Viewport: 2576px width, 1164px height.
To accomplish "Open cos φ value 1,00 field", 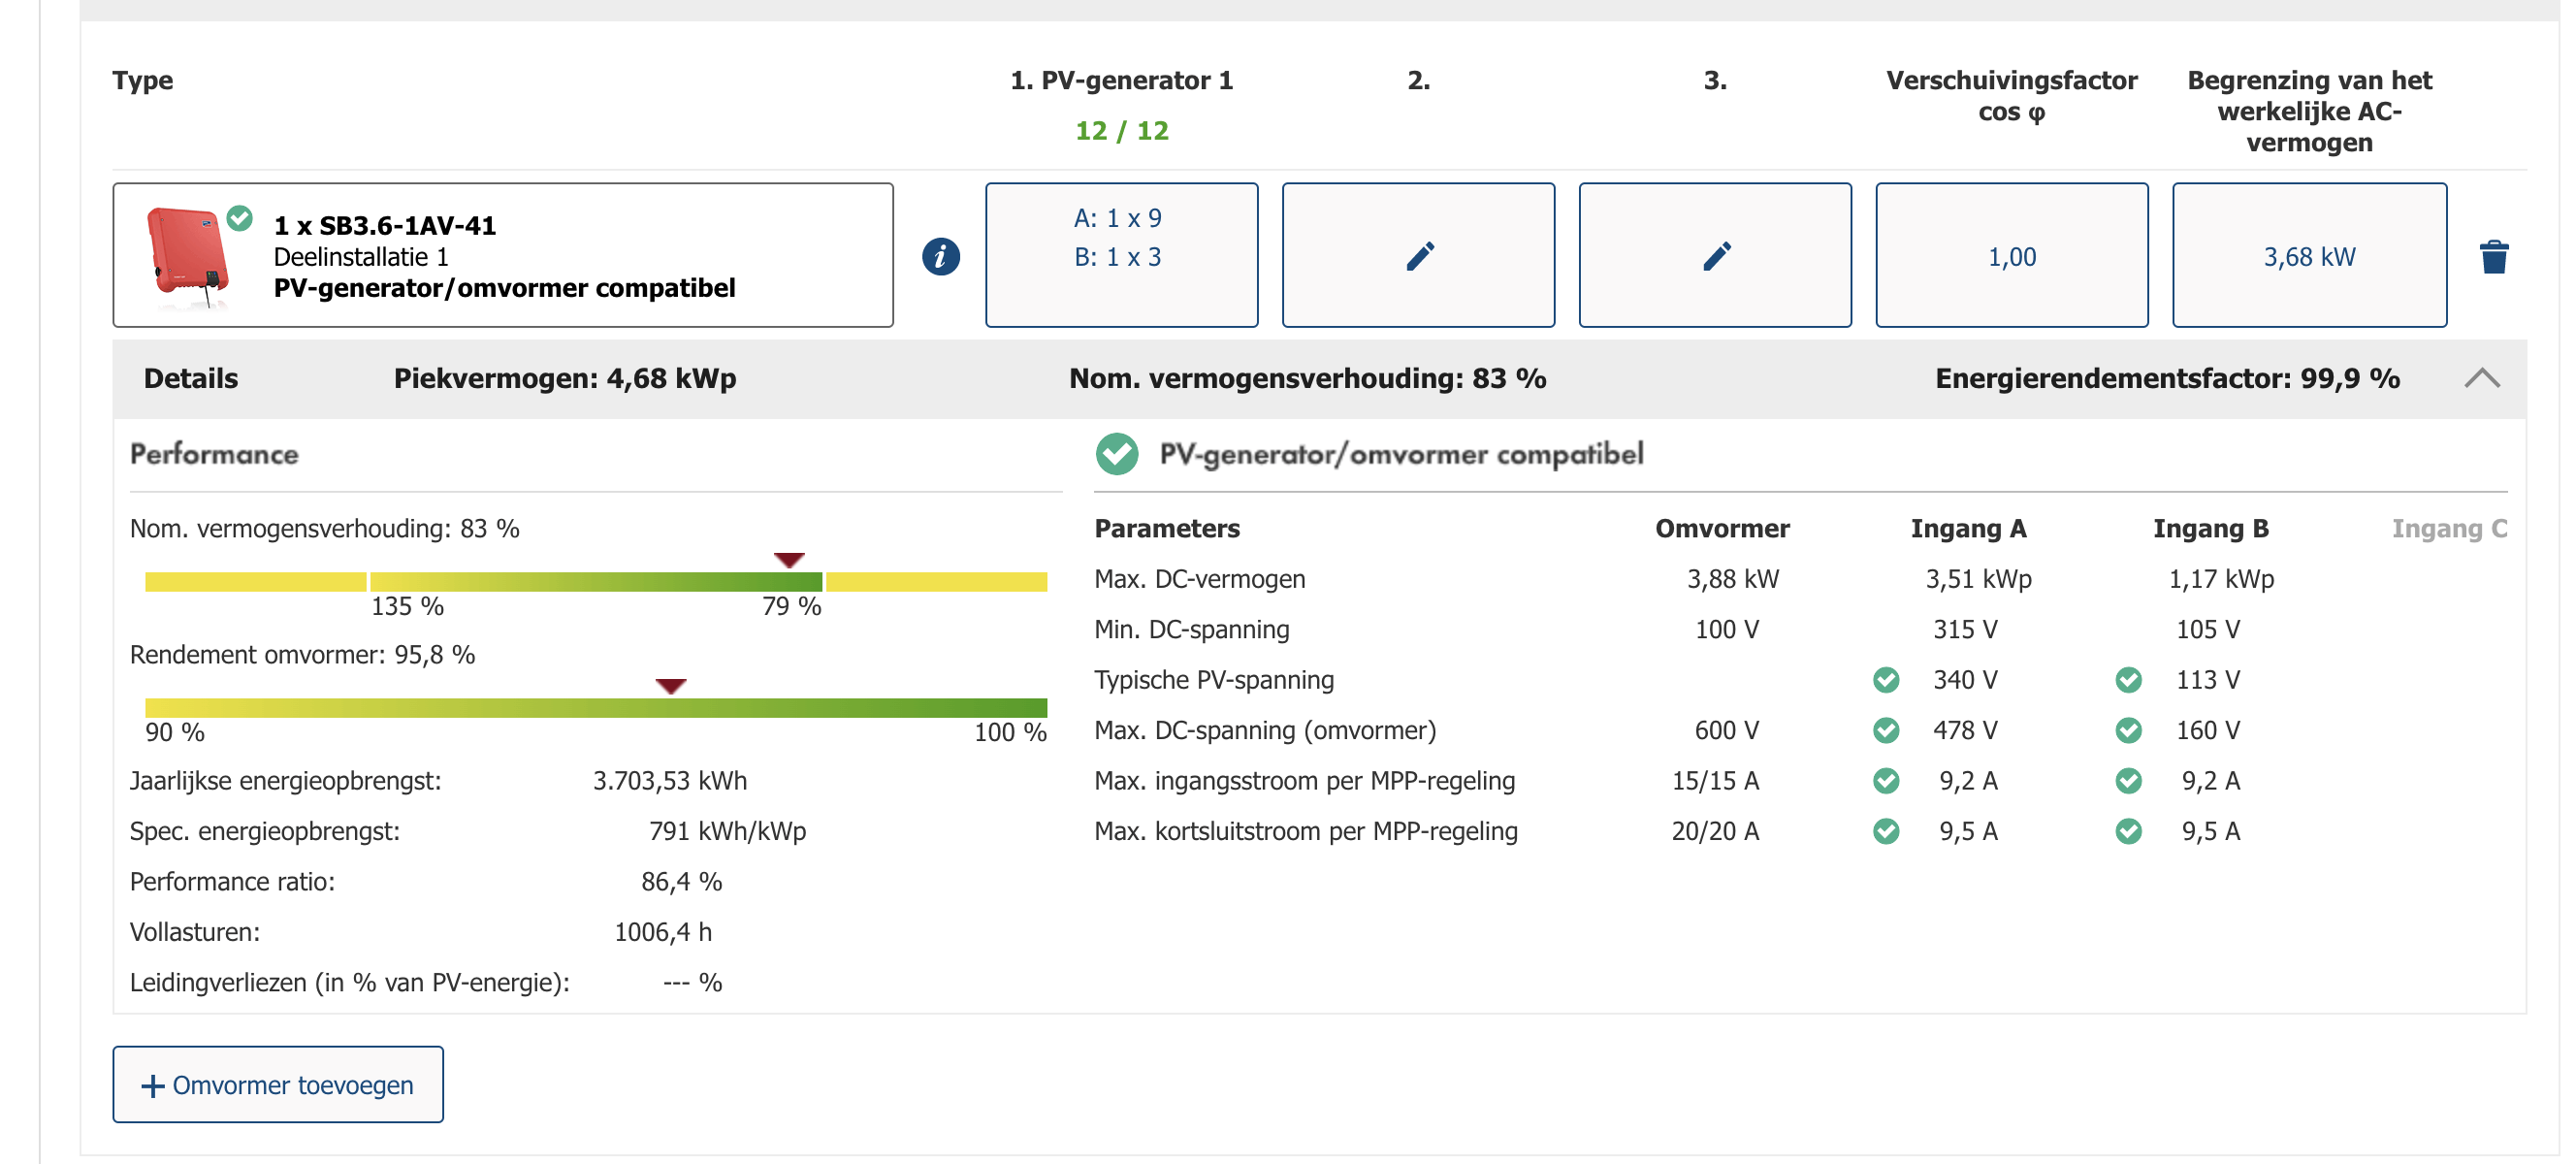I will tap(2011, 256).
